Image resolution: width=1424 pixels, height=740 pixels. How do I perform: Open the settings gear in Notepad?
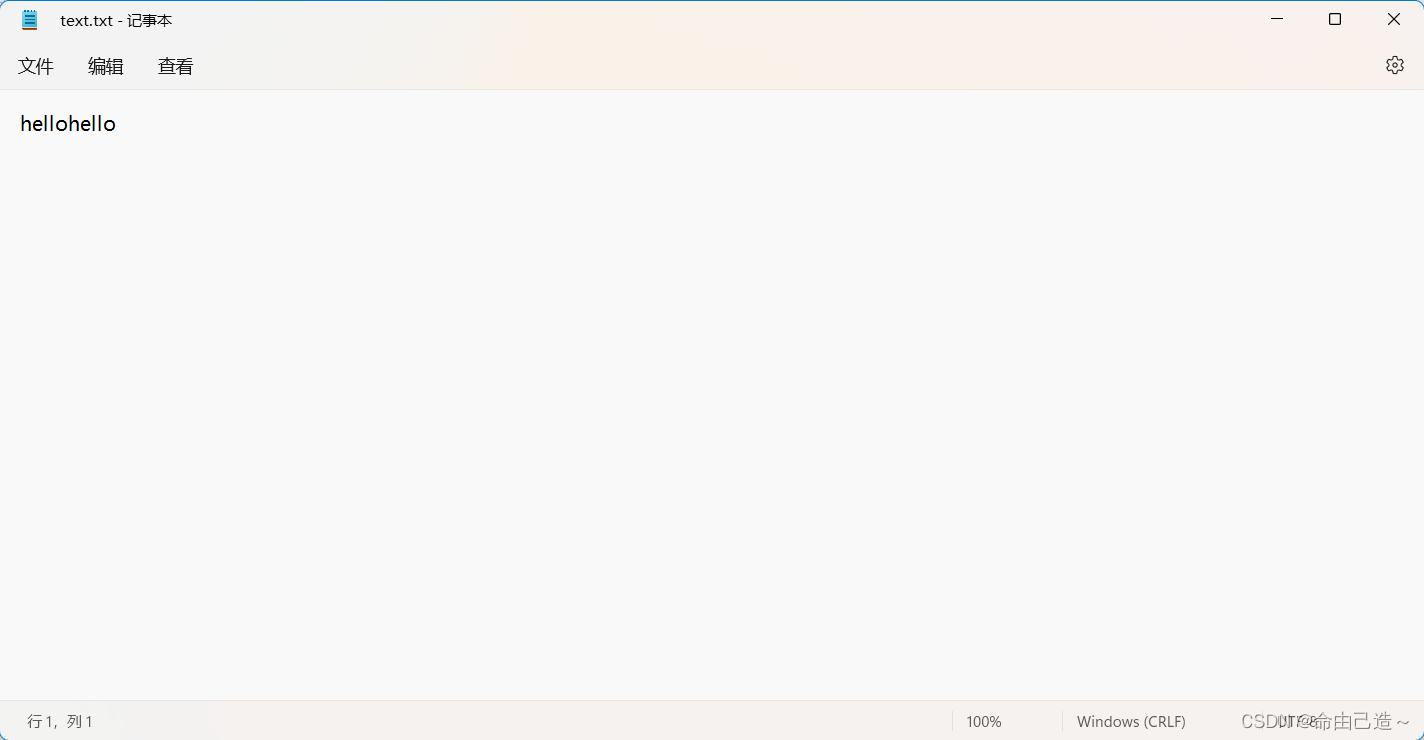(1394, 65)
